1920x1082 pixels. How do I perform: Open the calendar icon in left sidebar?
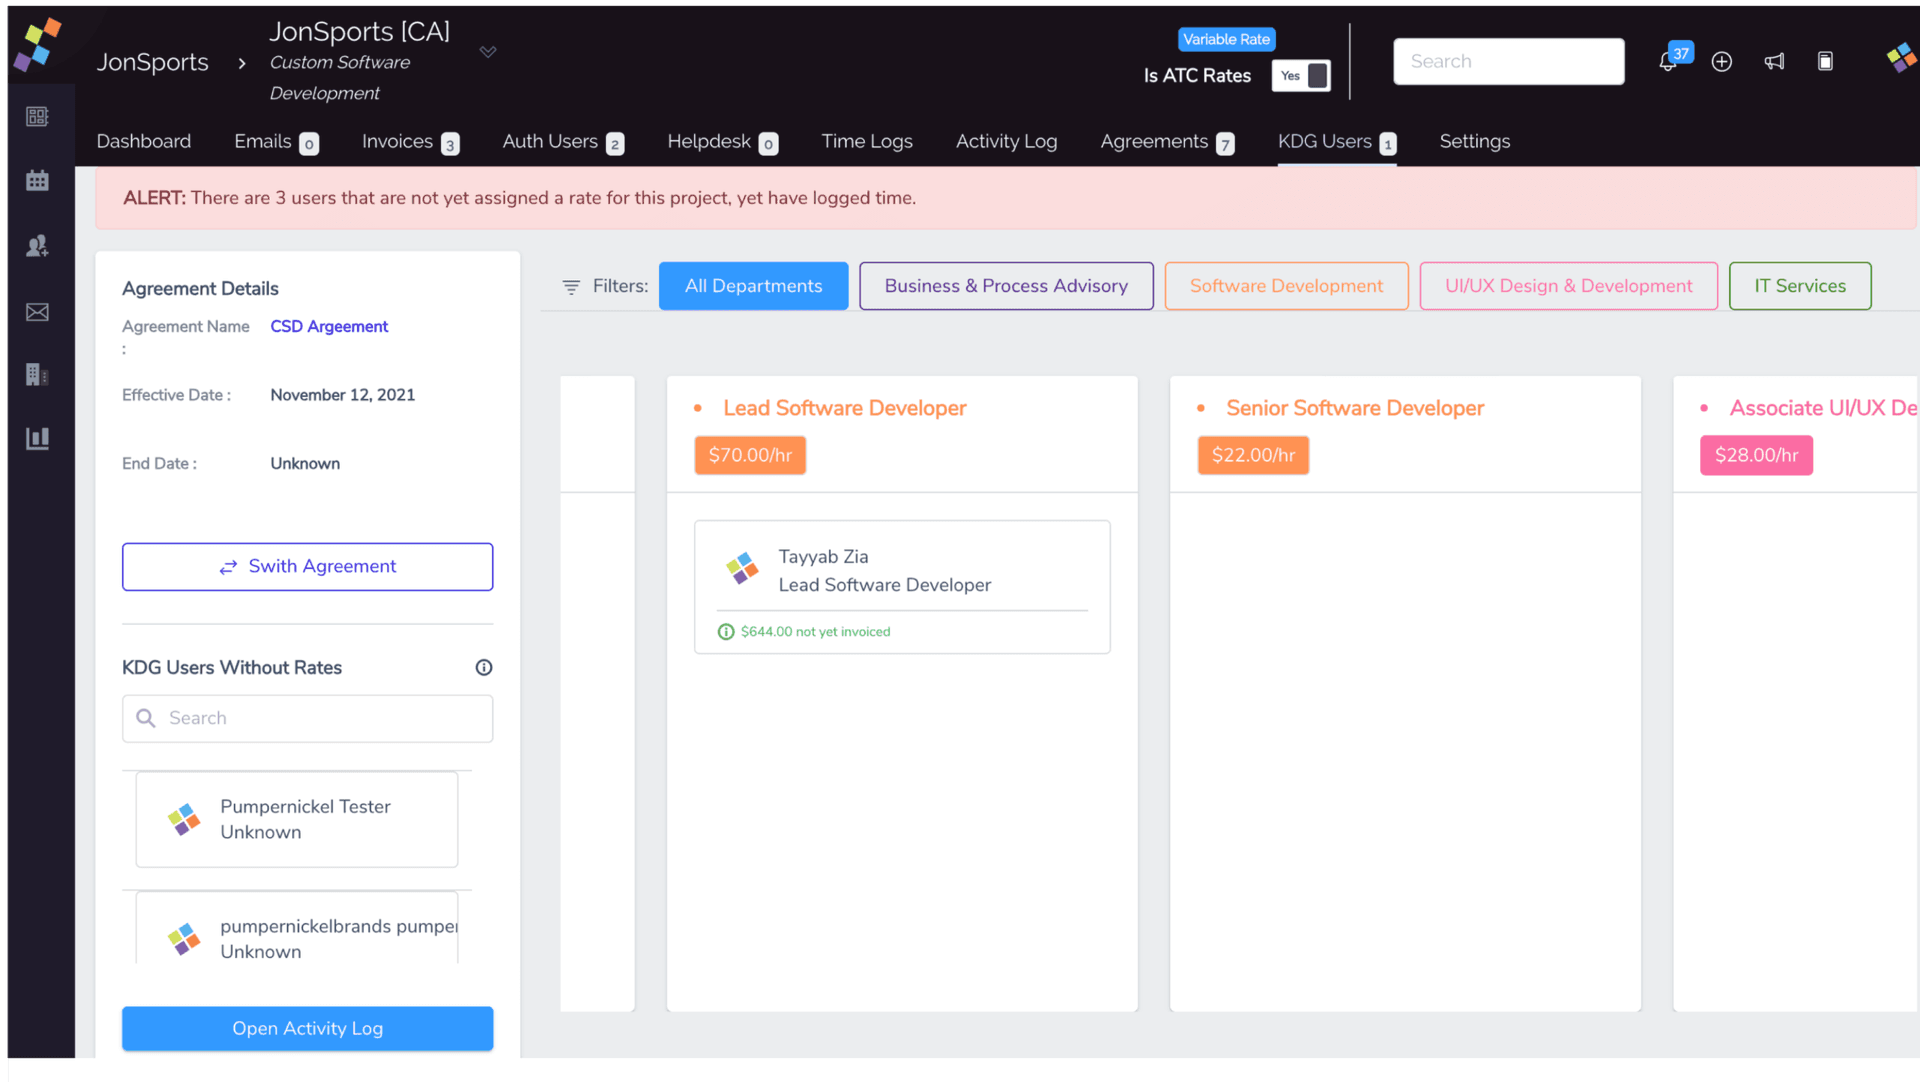click(37, 181)
